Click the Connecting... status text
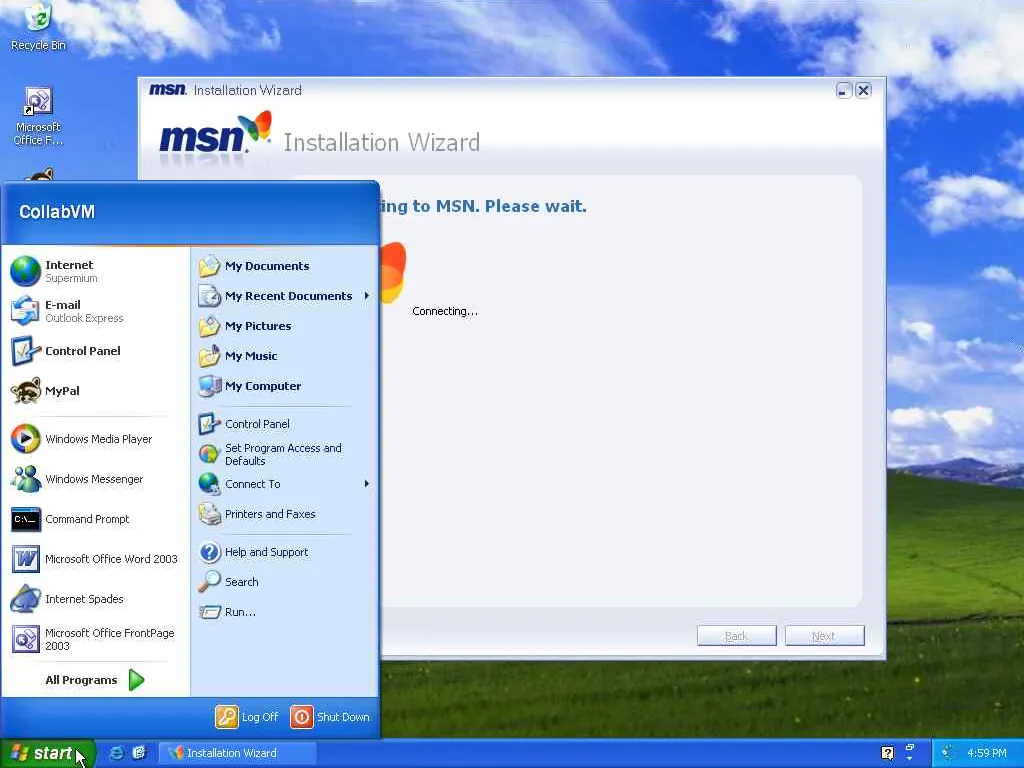The image size is (1024, 768). (445, 312)
